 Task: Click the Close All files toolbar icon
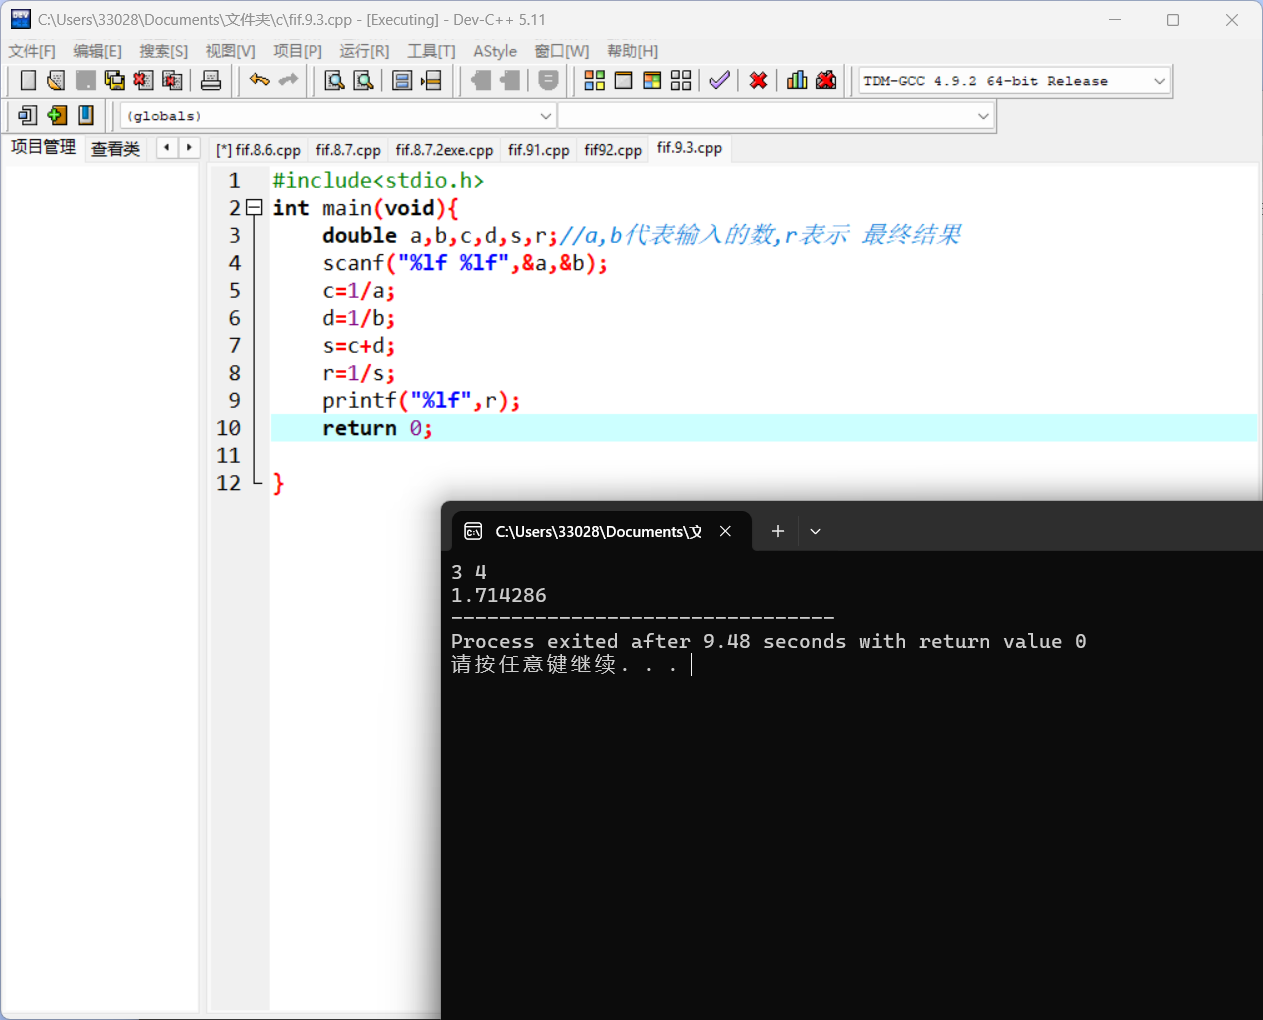coord(173,81)
